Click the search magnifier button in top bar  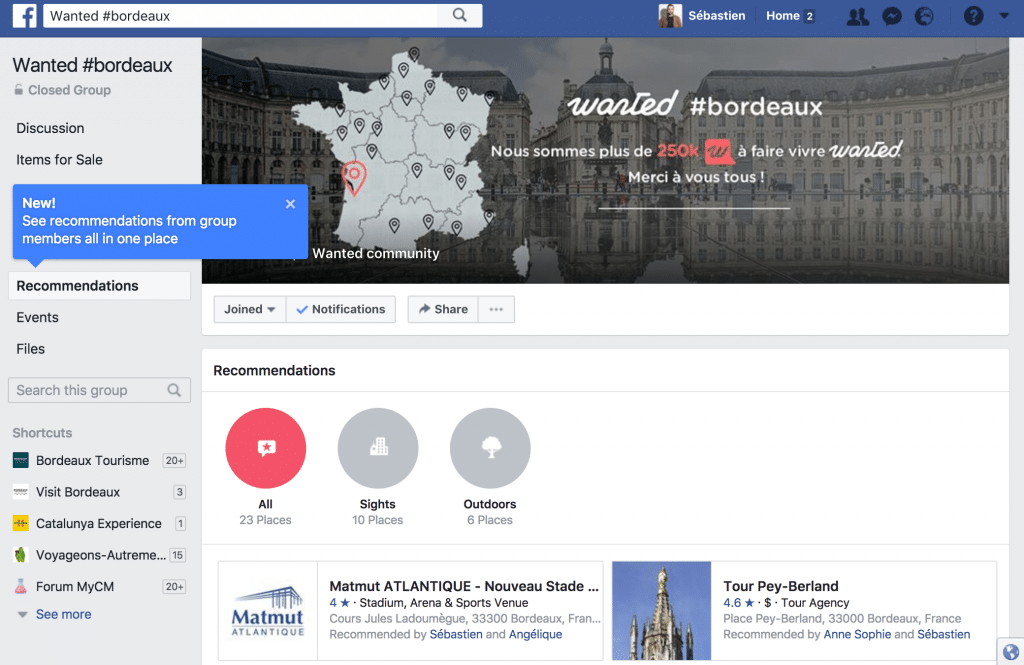click(x=460, y=15)
